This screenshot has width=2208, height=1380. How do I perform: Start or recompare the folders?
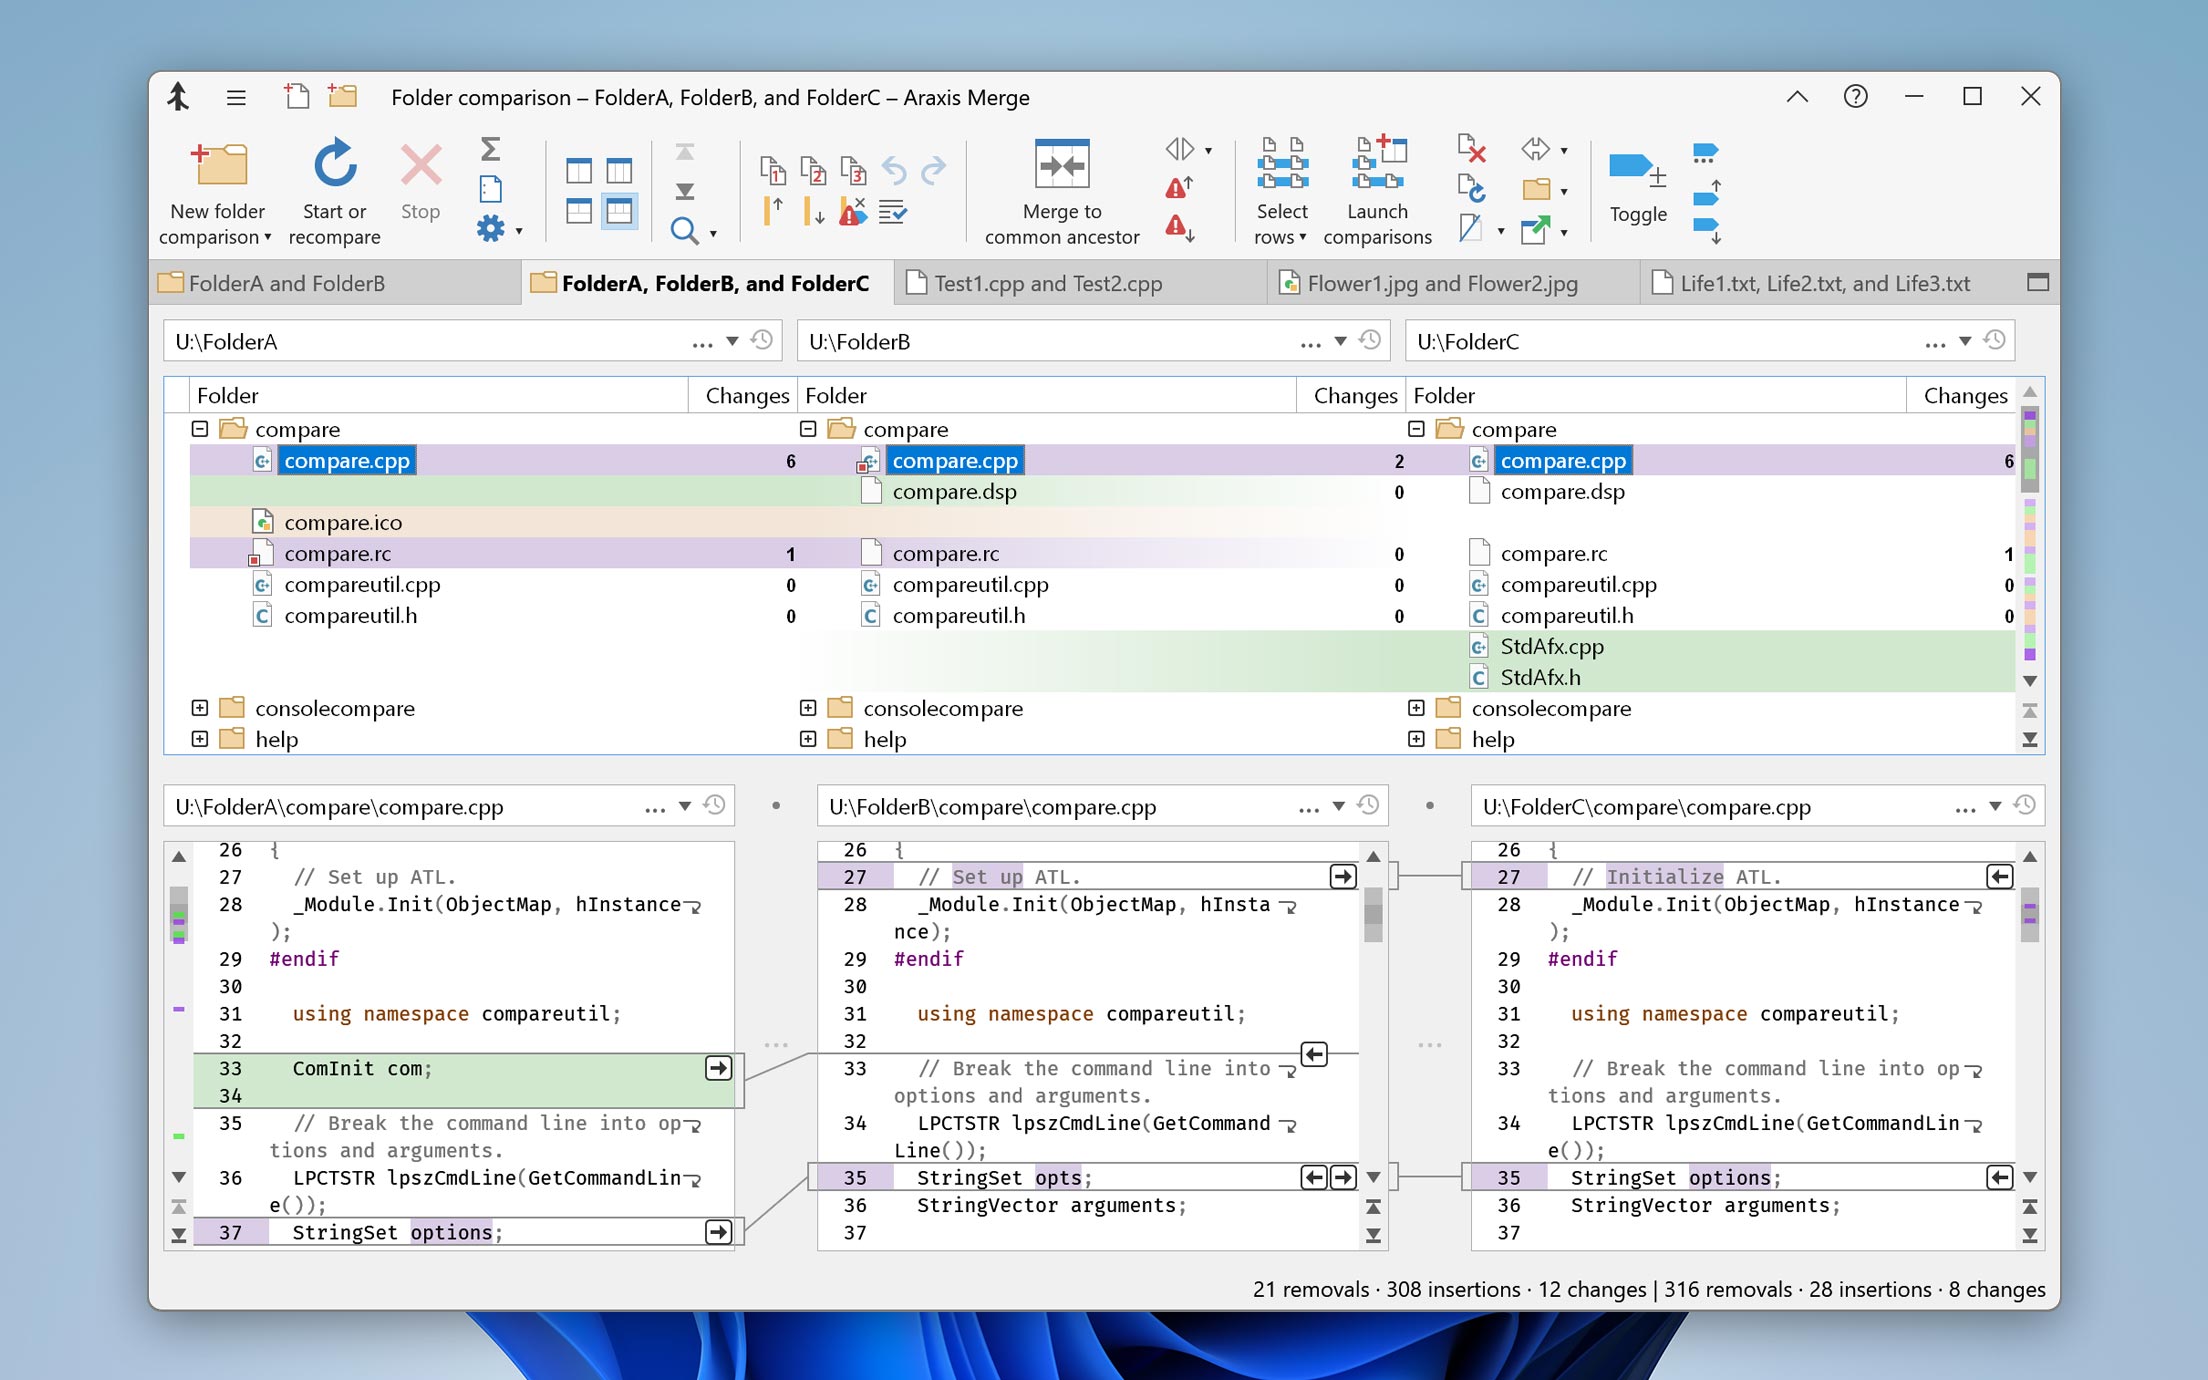click(x=334, y=192)
